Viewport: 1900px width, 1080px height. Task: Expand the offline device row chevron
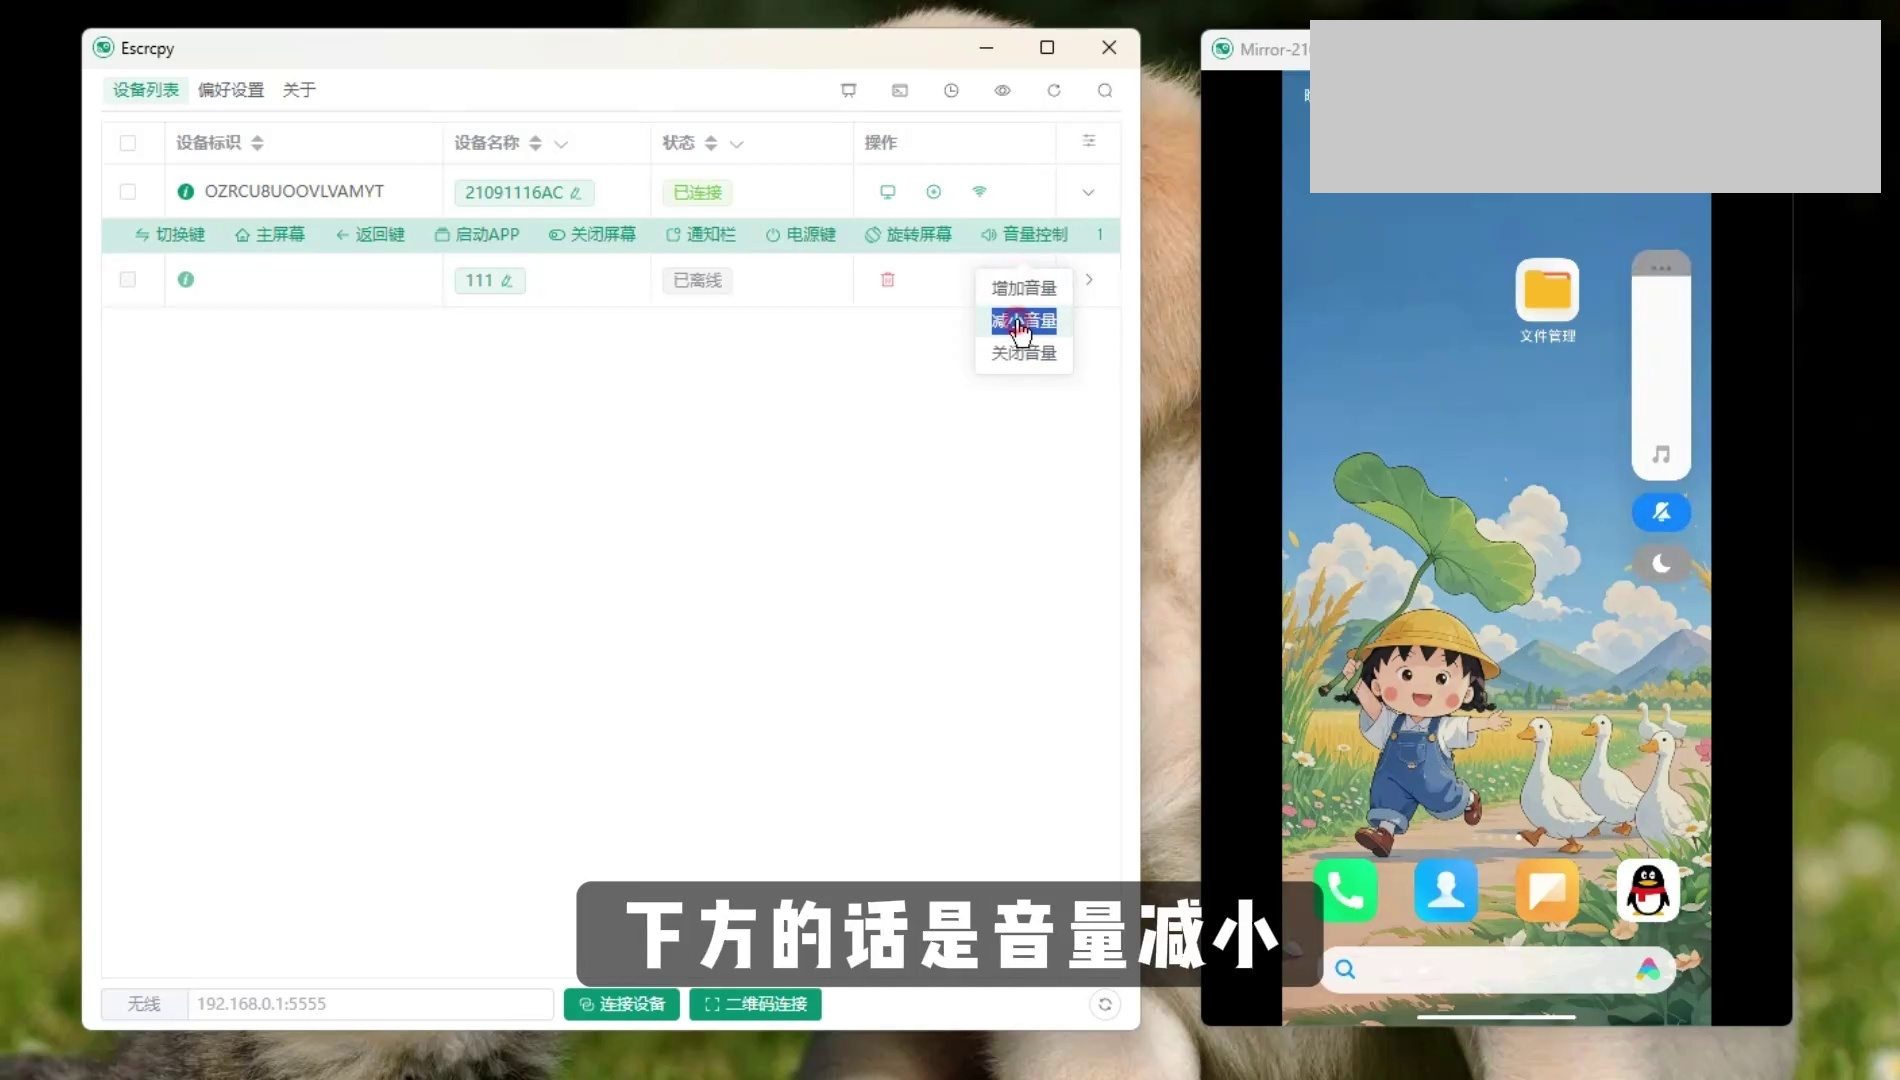(x=1089, y=280)
